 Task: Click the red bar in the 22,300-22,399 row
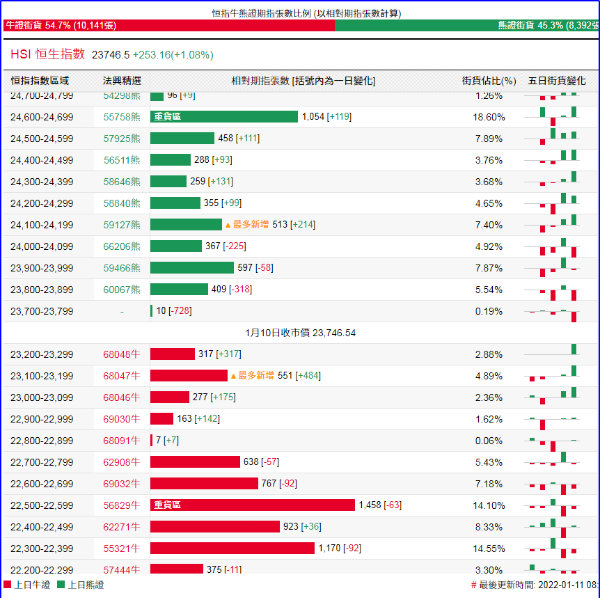point(232,548)
